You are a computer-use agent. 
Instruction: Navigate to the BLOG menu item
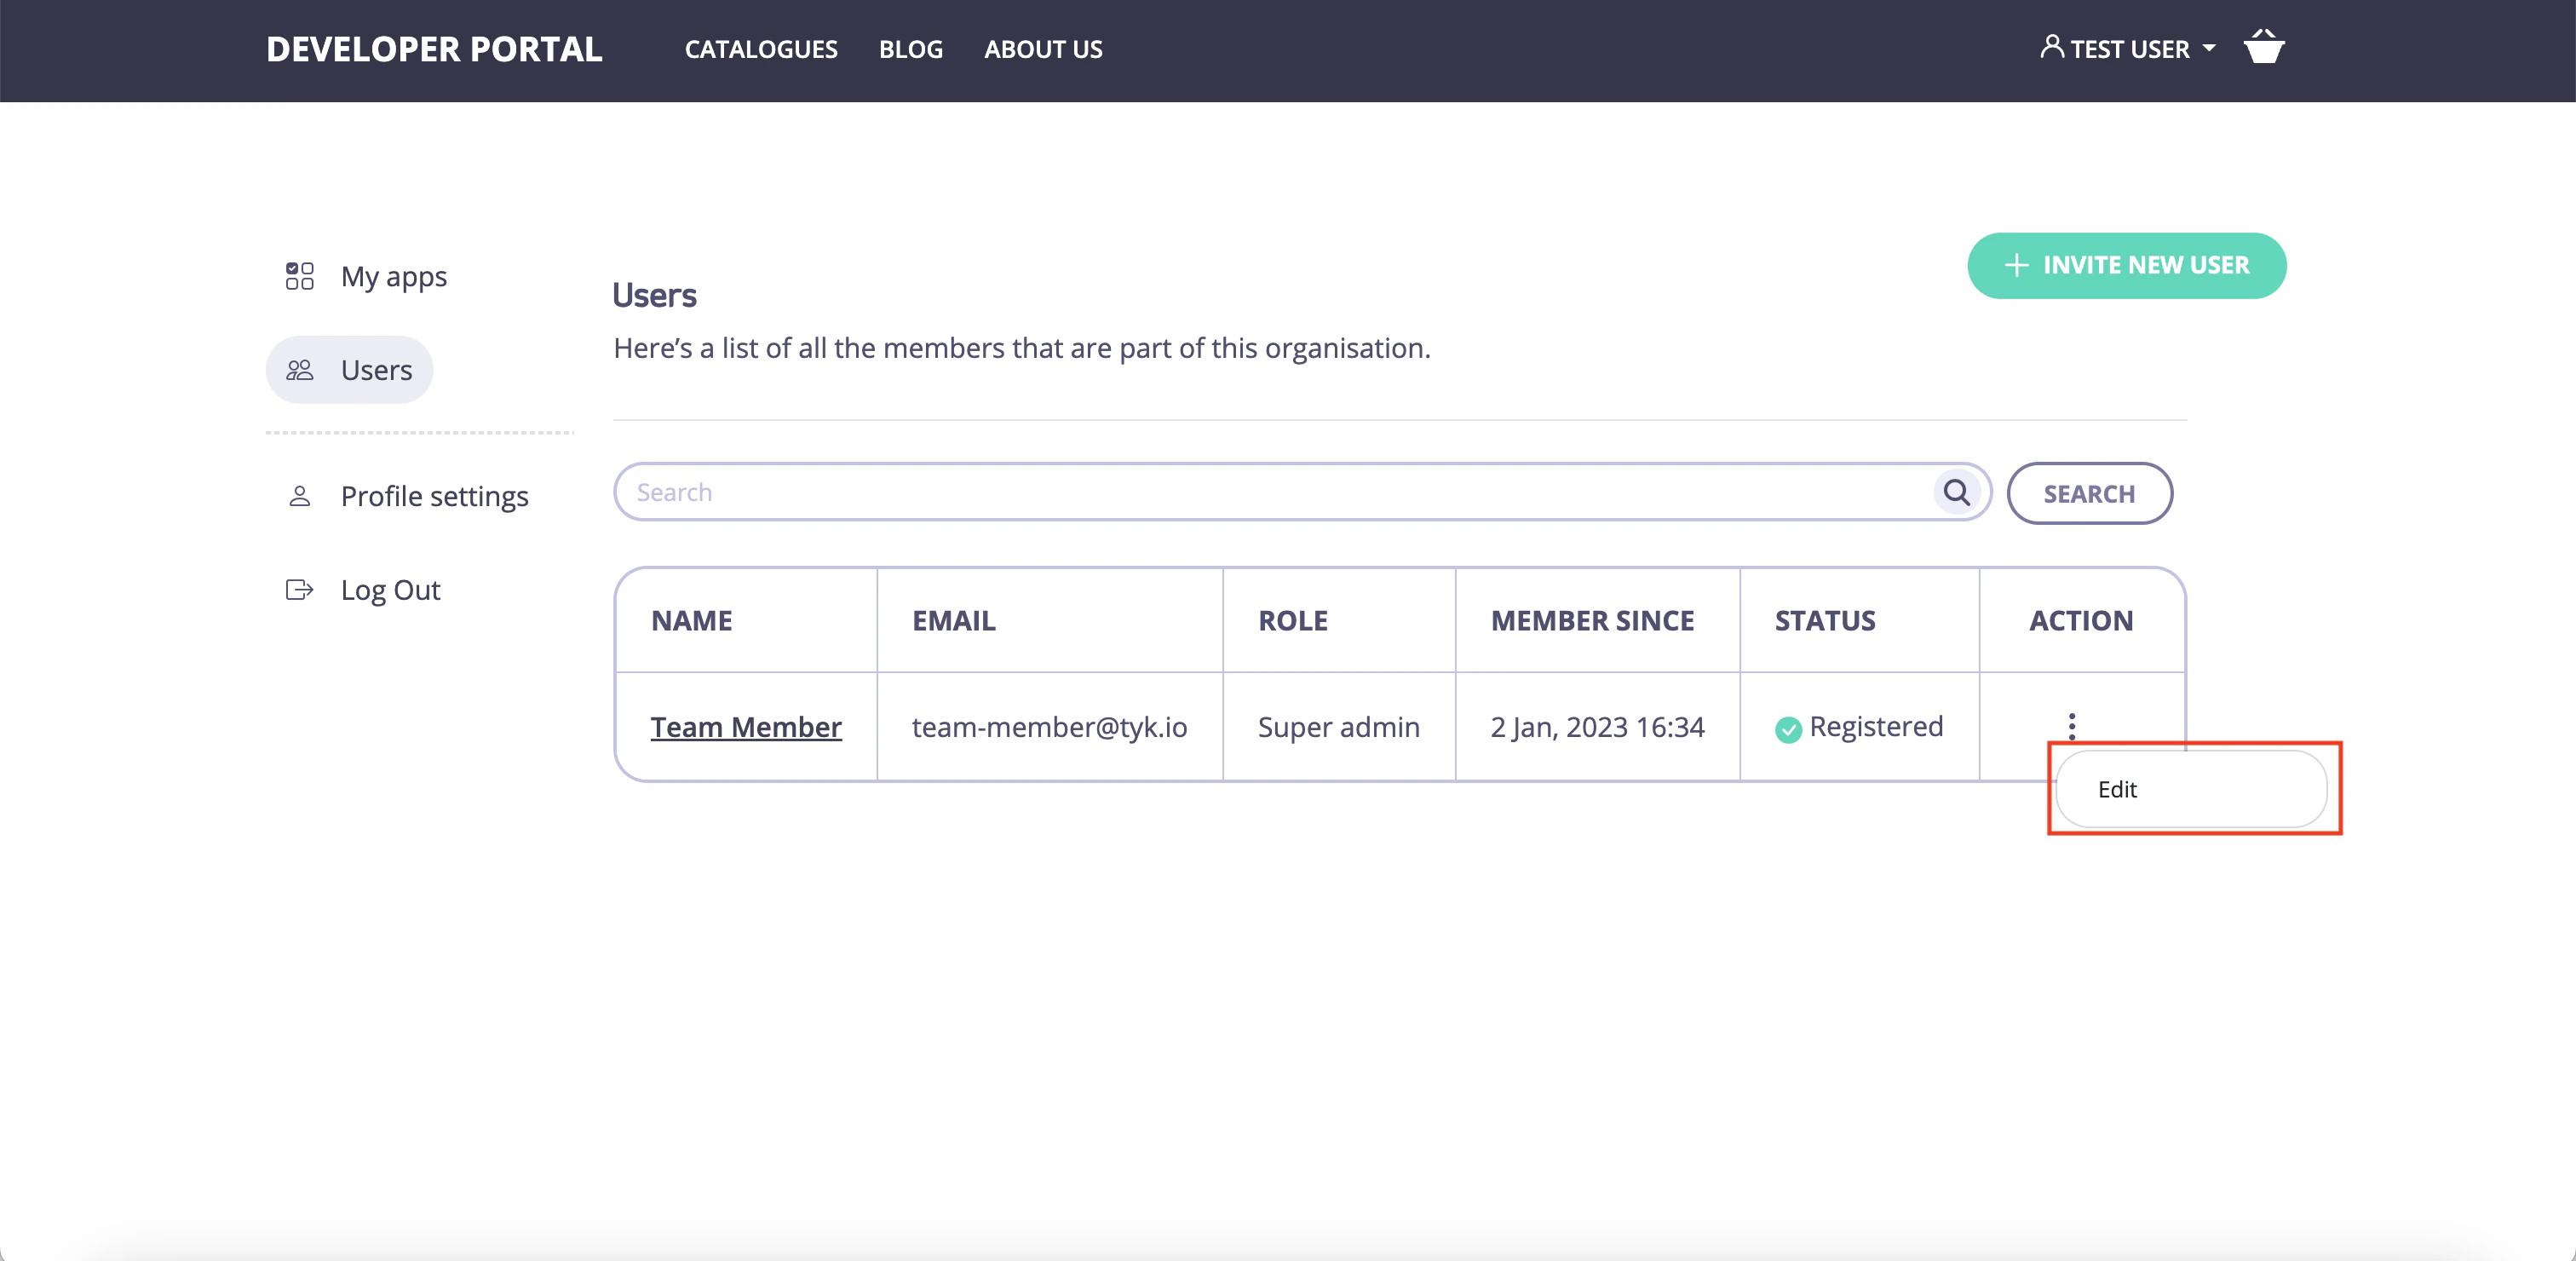pos(911,49)
